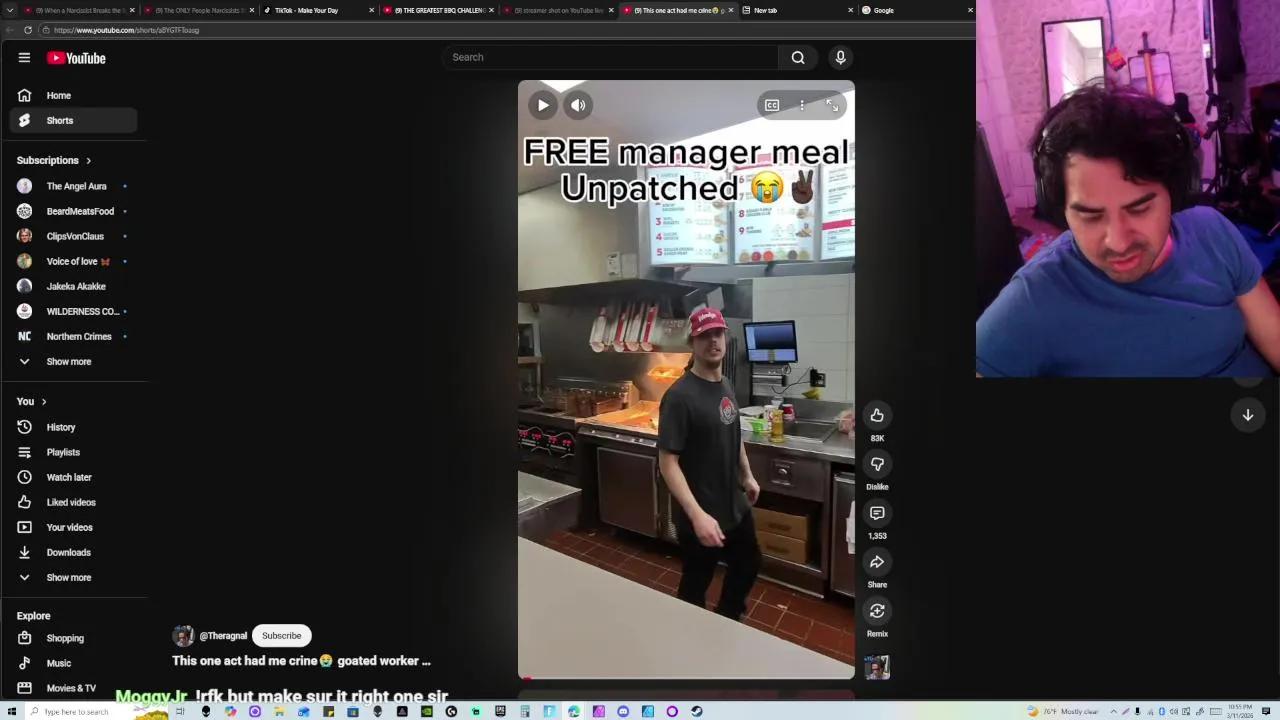Click the @Theragnal channel avatar
Viewport: 1280px width, 720px height.
183,636
